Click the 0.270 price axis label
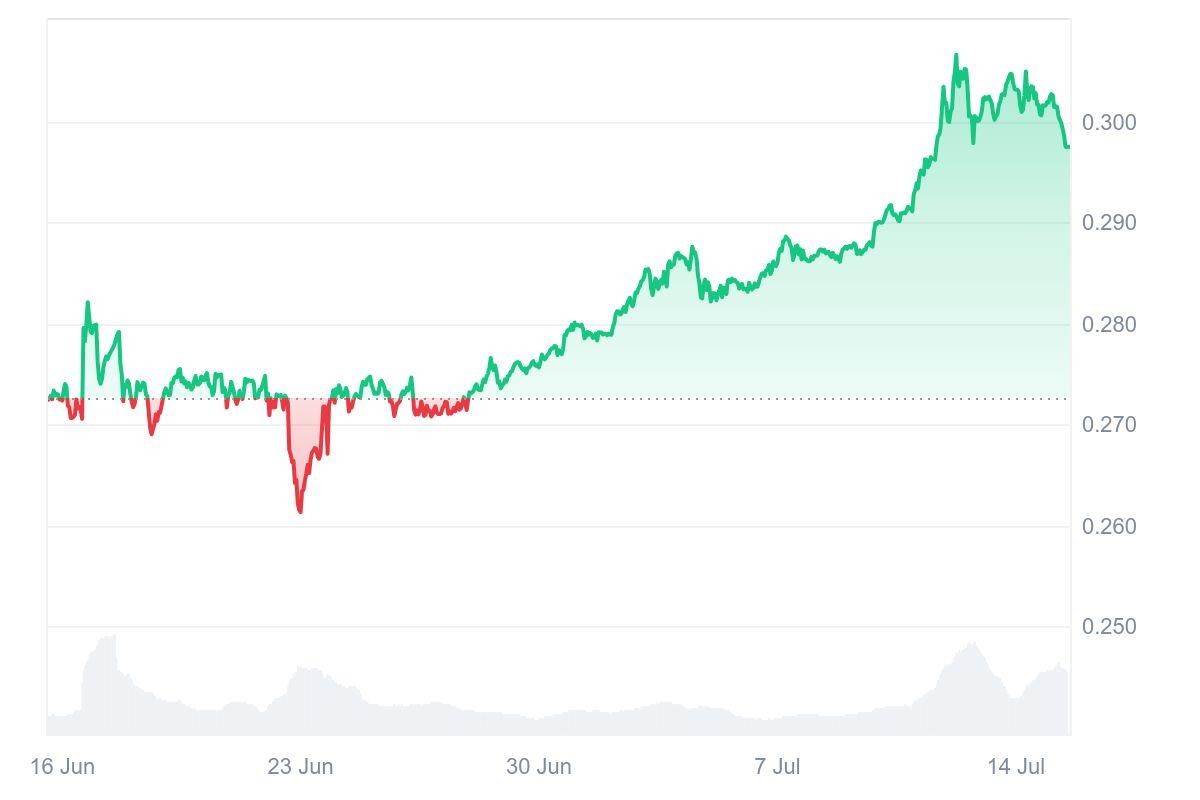This screenshot has width=1200, height=800. (x=1109, y=425)
